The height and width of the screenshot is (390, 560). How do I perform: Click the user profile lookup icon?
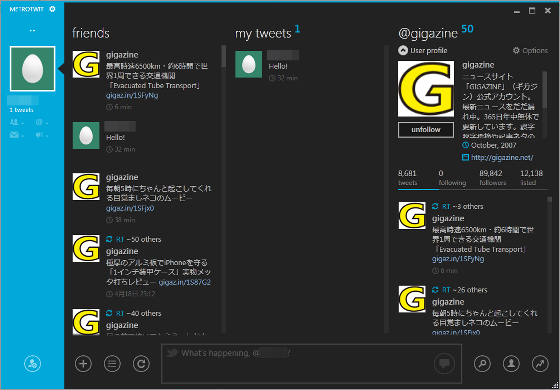click(511, 364)
